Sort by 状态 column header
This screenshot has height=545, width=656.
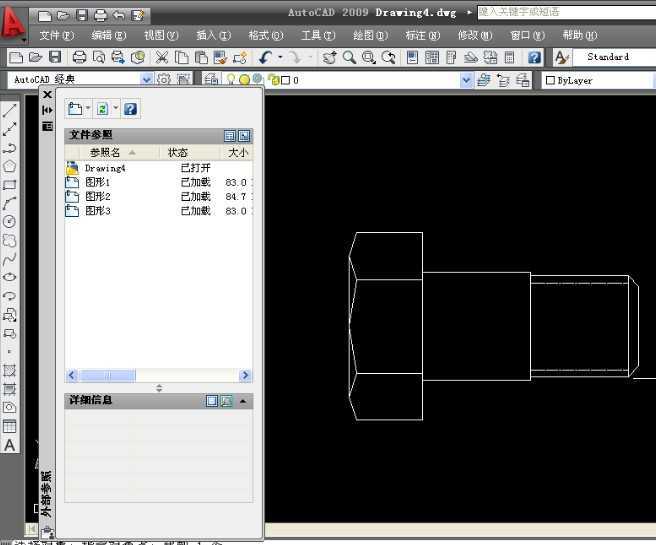[190, 153]
